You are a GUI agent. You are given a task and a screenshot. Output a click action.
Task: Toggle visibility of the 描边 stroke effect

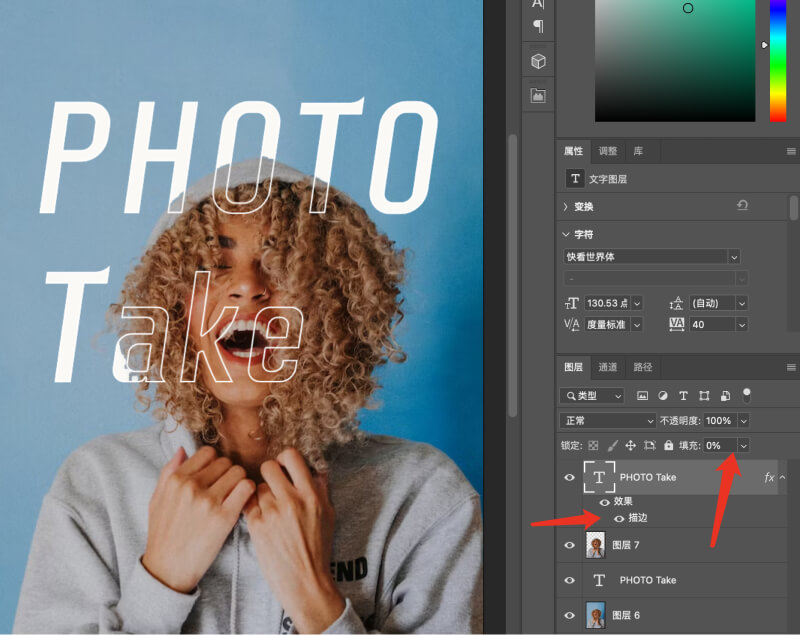pyautogui.click(x=619, y=518)
